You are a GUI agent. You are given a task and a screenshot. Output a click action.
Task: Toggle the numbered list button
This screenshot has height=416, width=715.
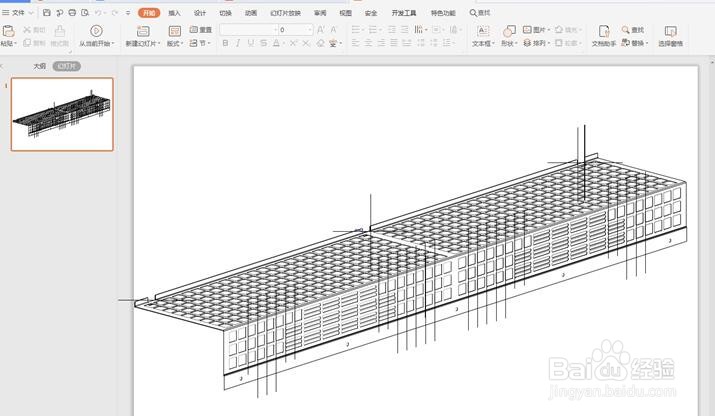374,30
